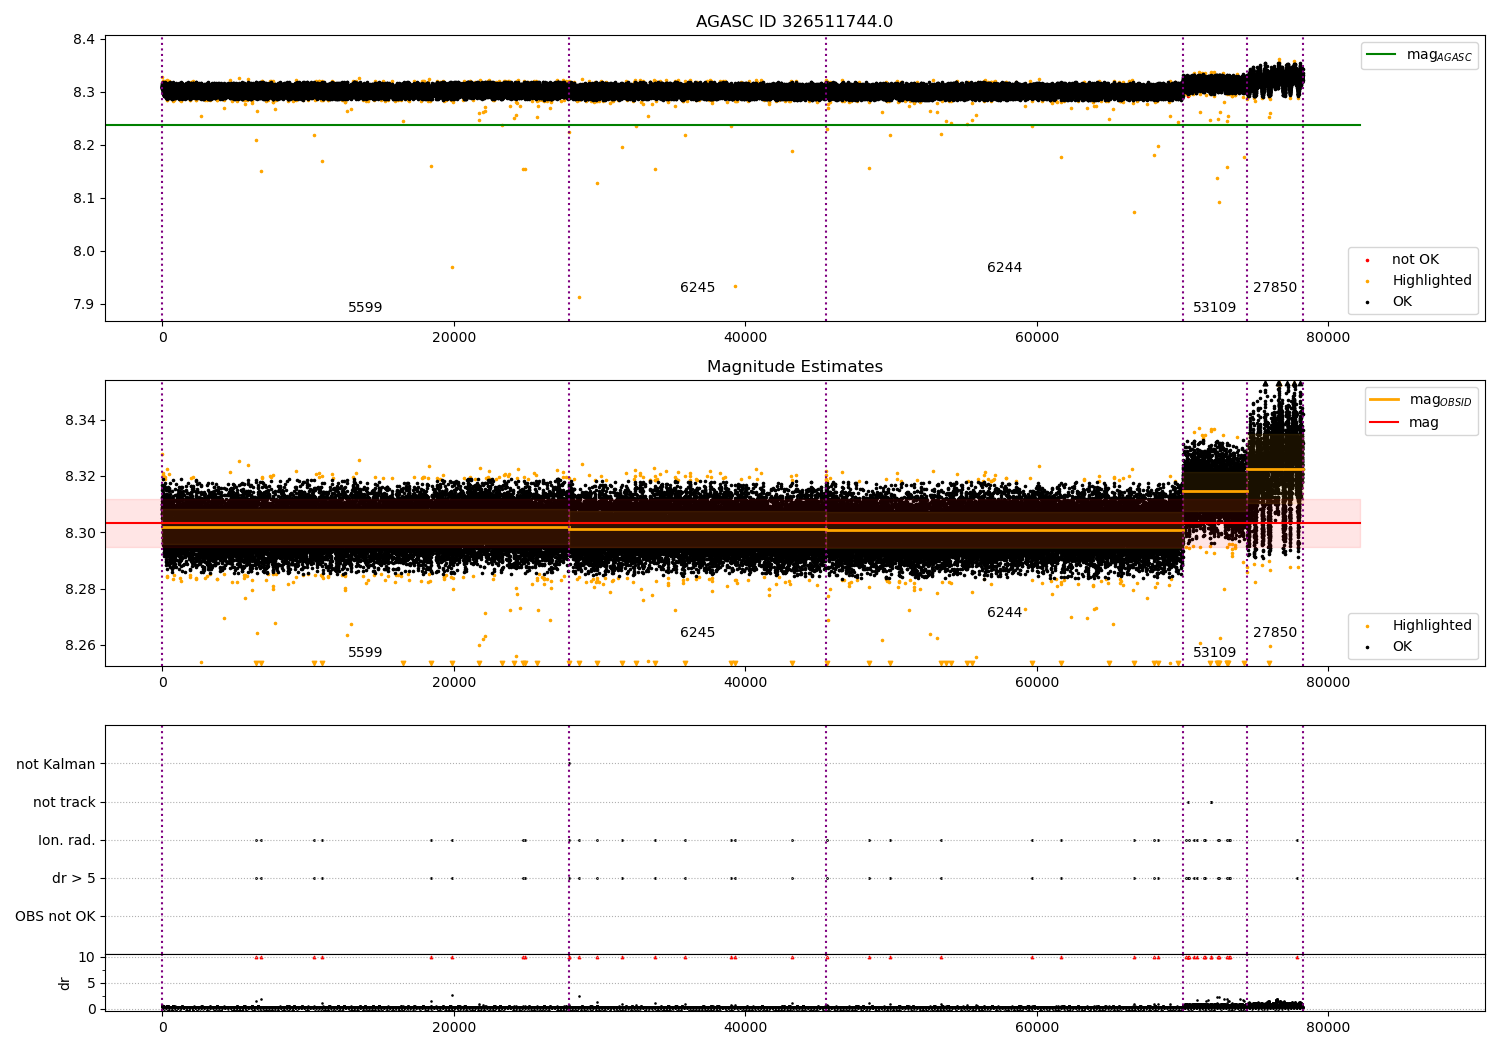
Task: Click the 6244 label in the top plot
Action: (1004, 268)
